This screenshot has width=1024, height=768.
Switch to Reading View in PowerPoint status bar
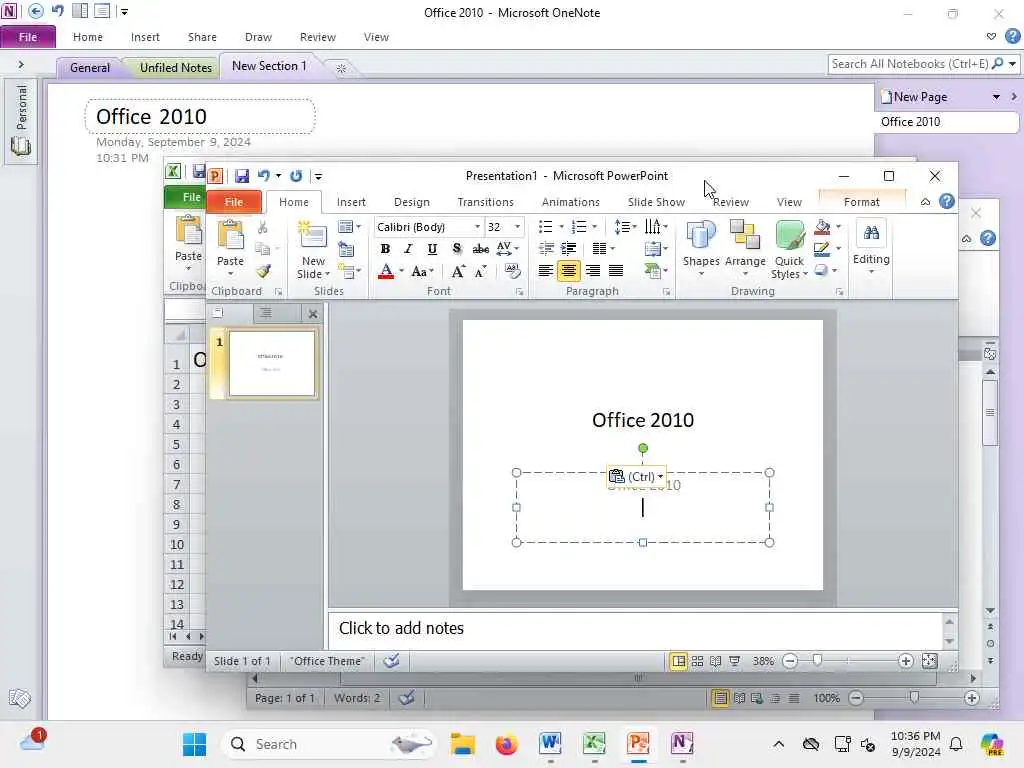point(716,661)
